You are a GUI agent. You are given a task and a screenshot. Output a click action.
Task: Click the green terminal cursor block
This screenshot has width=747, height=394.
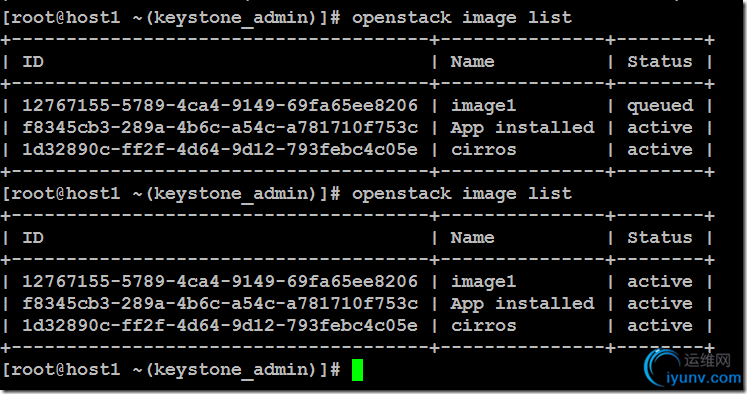357,370
